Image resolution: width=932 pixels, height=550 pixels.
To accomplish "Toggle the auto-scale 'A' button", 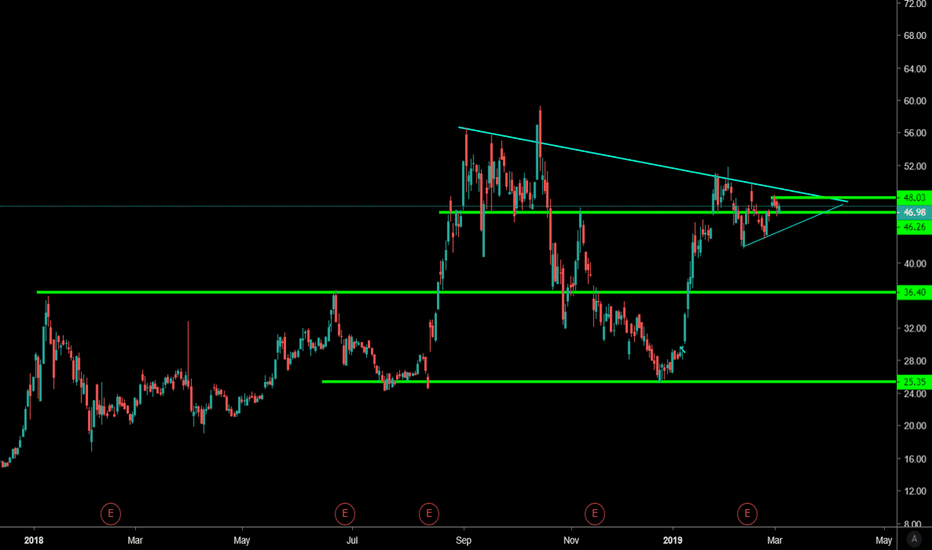I will click(914, 539).
